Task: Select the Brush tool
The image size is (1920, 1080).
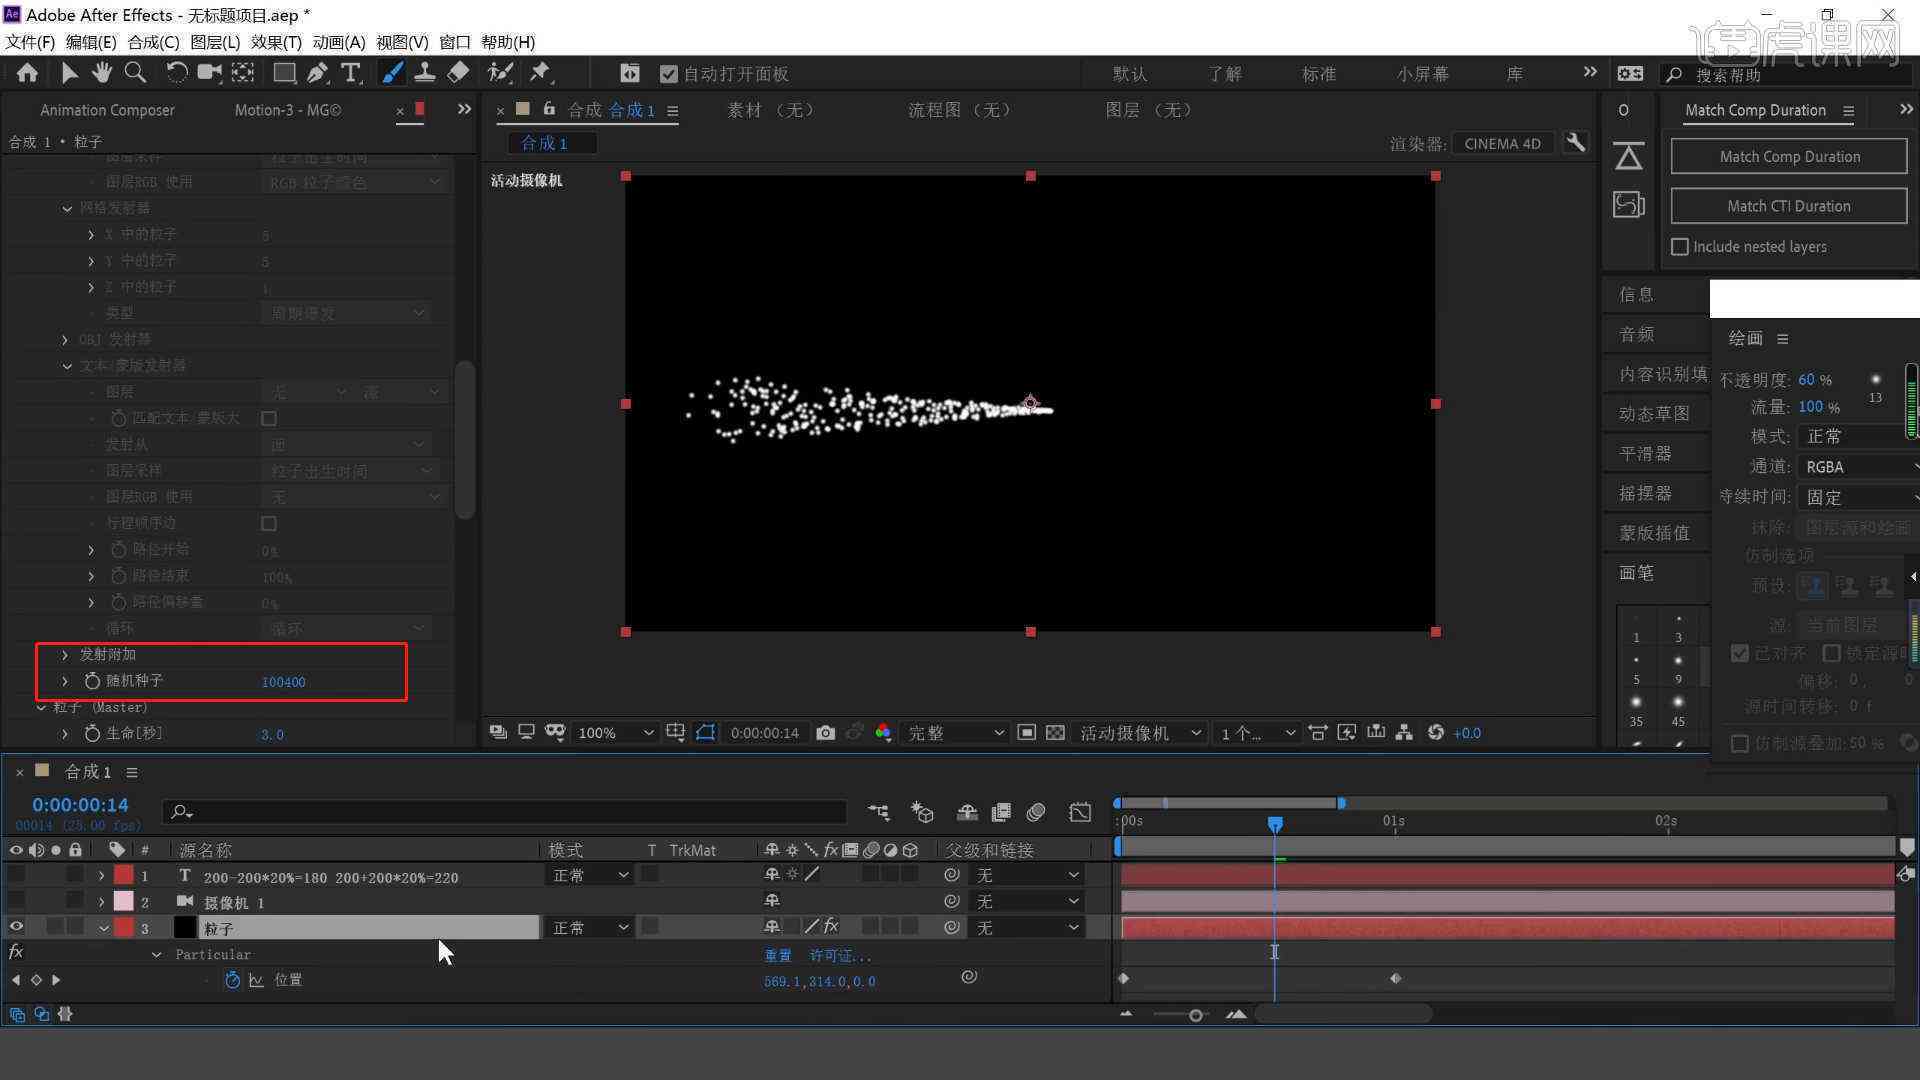Action: point(392,73)
